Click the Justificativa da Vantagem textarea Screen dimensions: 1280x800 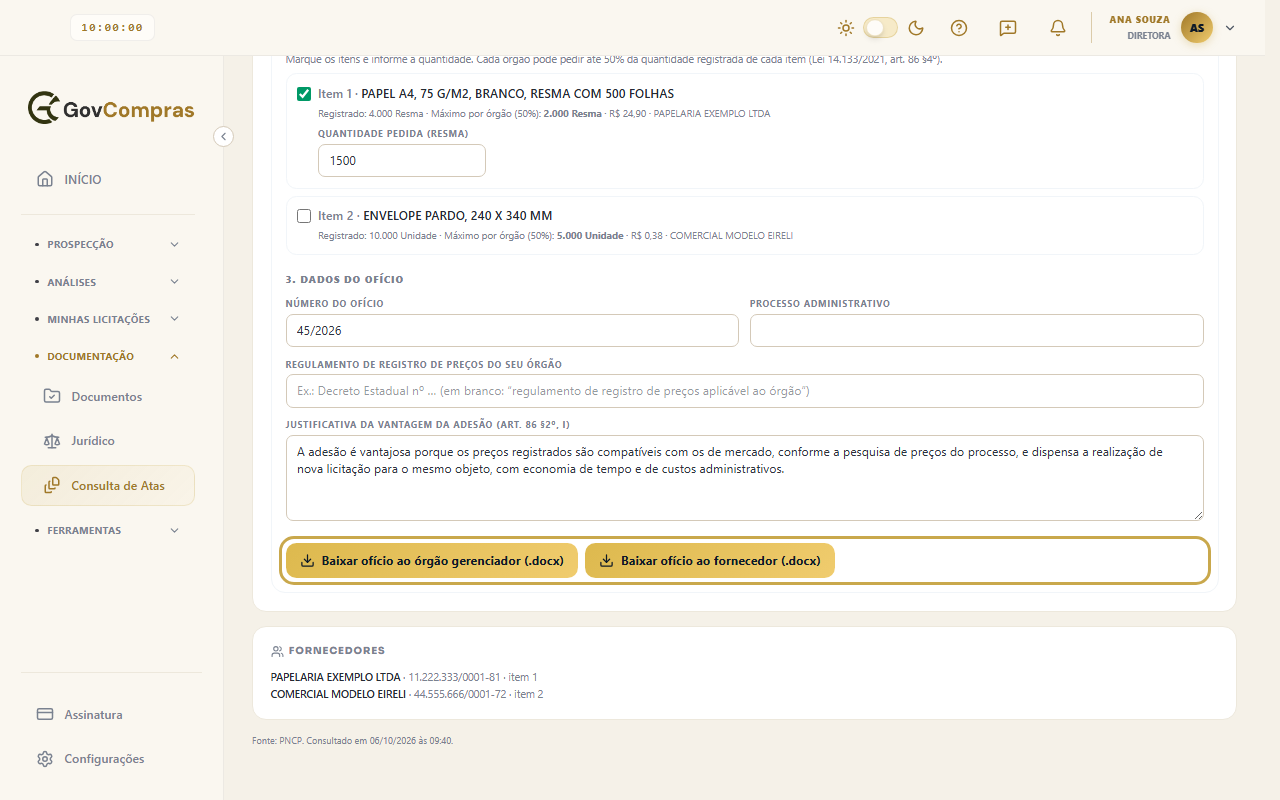(x=744, y=478)
